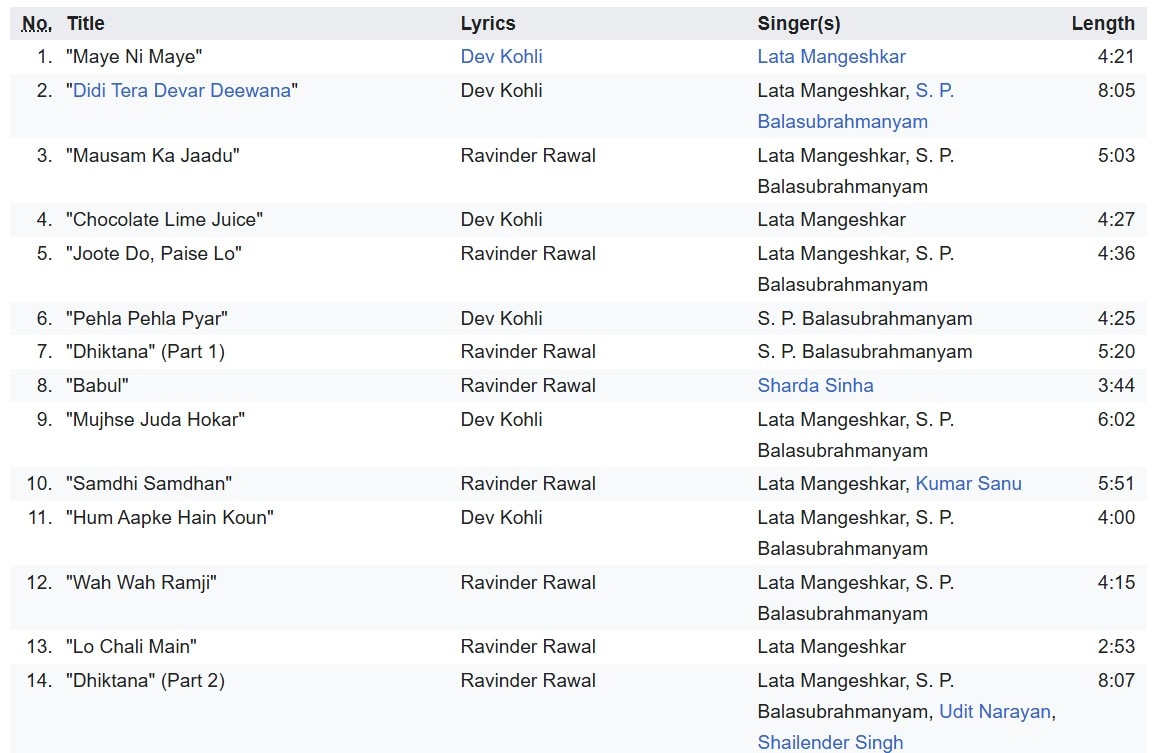
Task: Click Dev Kohli in the Pehla Pehla Pyar row
Action: pos(501,319)
